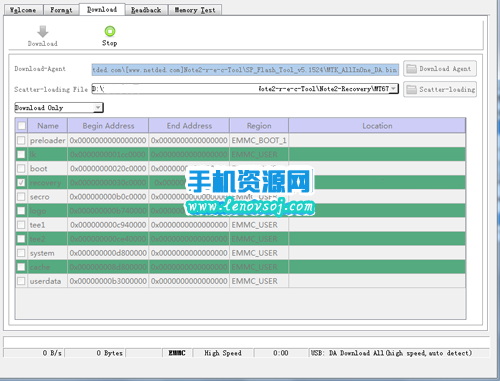Click the Begin Address column header
Screen dimensions: 500x381
coord(108,126)
